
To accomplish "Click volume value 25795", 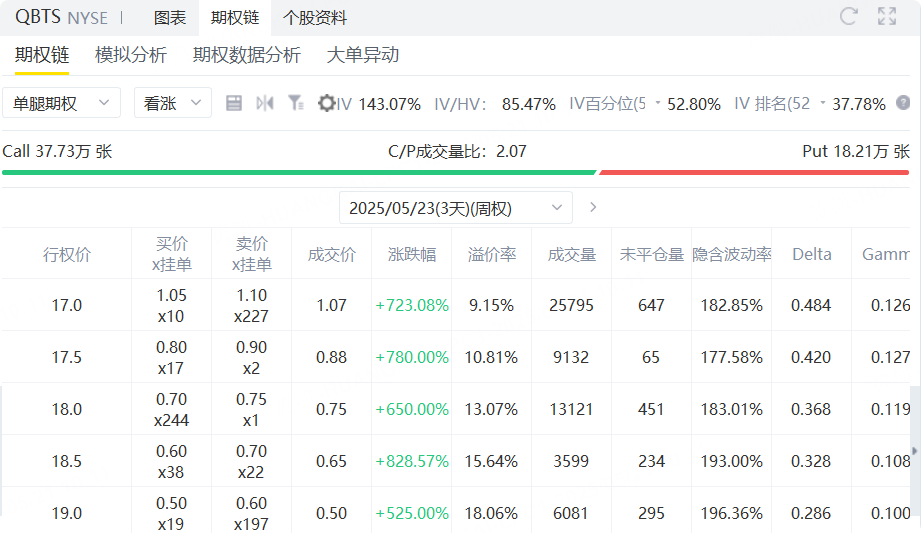I will (572, 305).
